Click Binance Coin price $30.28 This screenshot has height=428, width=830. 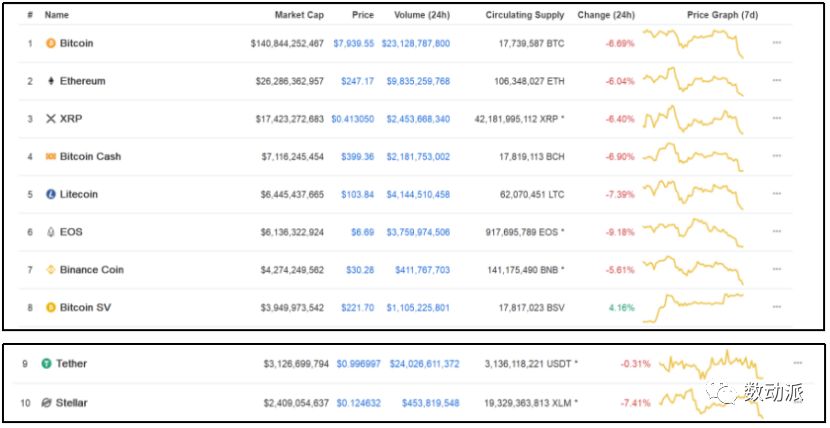point(360,270)
